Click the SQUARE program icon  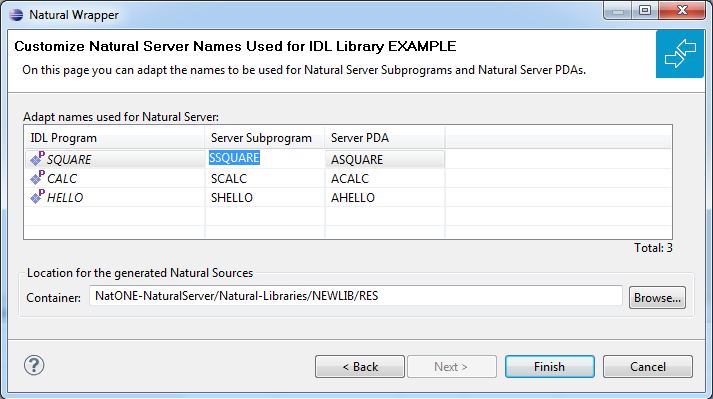pyautogui.click(x=37, y=158)
